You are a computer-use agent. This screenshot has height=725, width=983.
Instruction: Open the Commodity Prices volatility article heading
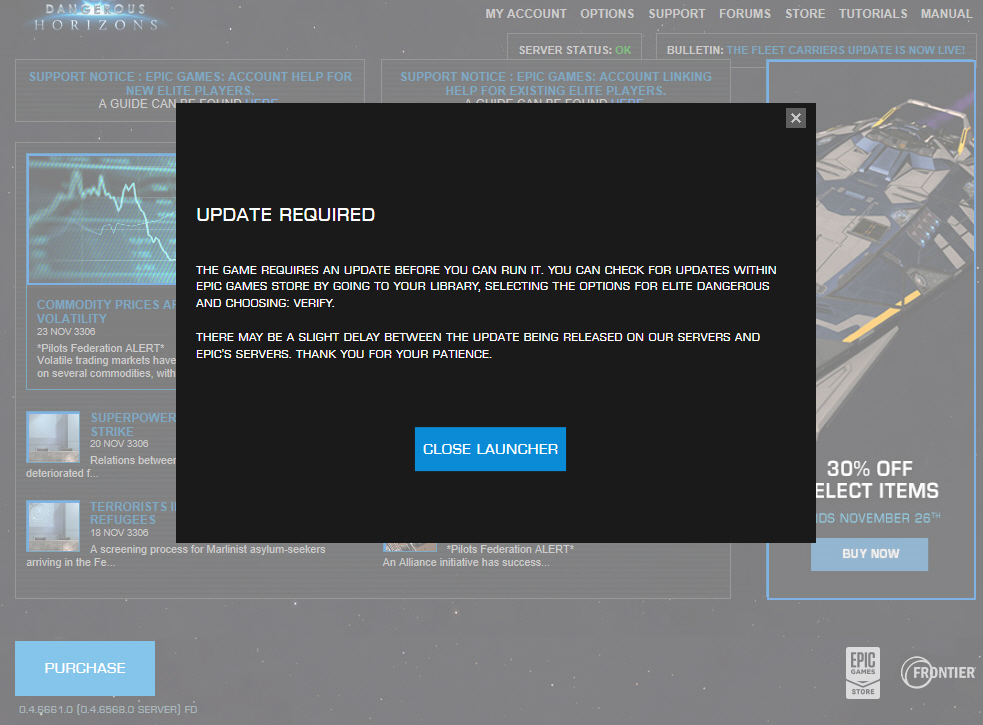(x=107, y=311)
